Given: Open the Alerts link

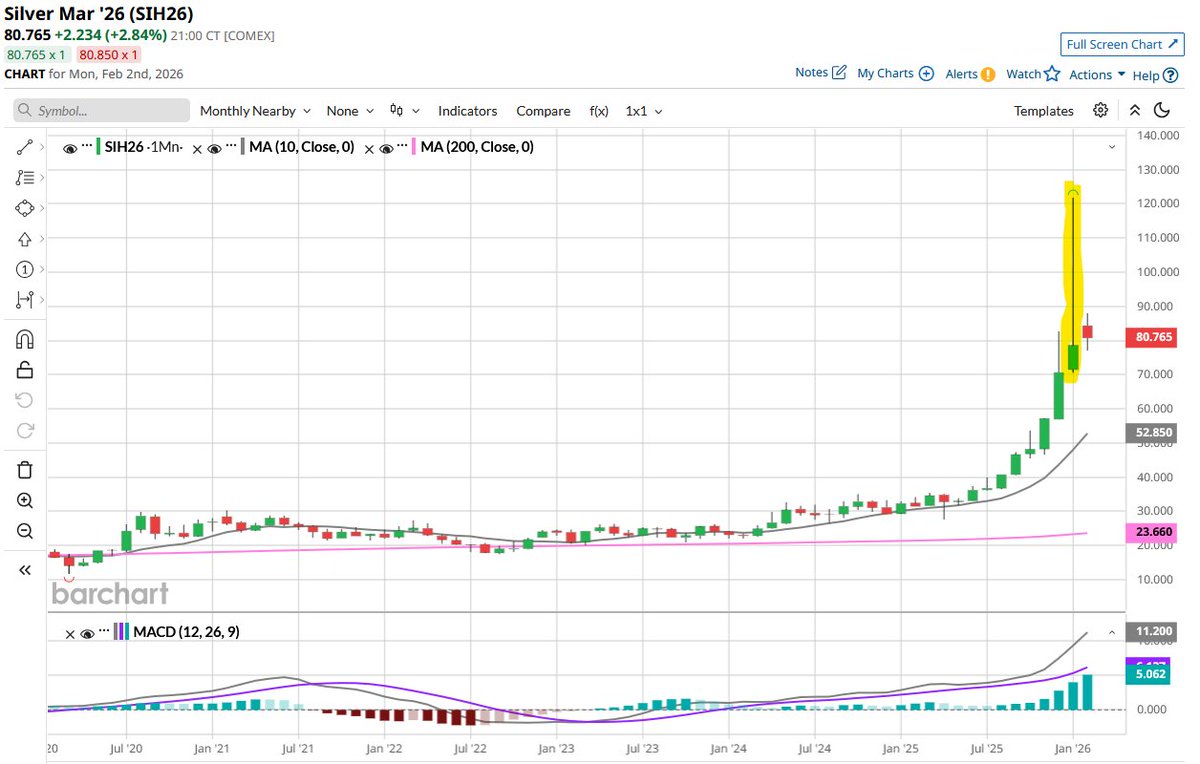Looking at the screenshot, I should click(961, 75).
